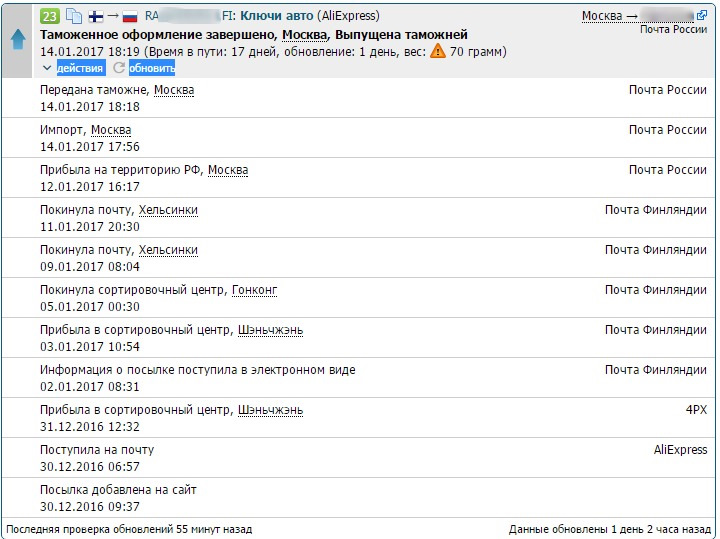Click Москва in the Передана таможне row
The height and width of the screenshot is (539, 720).
click(174, 90)
